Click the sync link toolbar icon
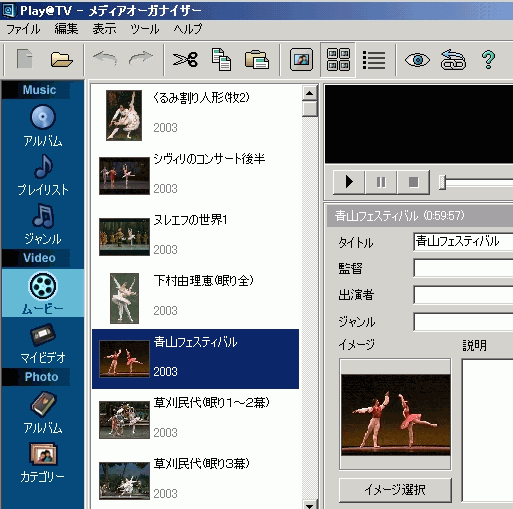The width and height of the screenshot is (513, 509). coord(453,60)
